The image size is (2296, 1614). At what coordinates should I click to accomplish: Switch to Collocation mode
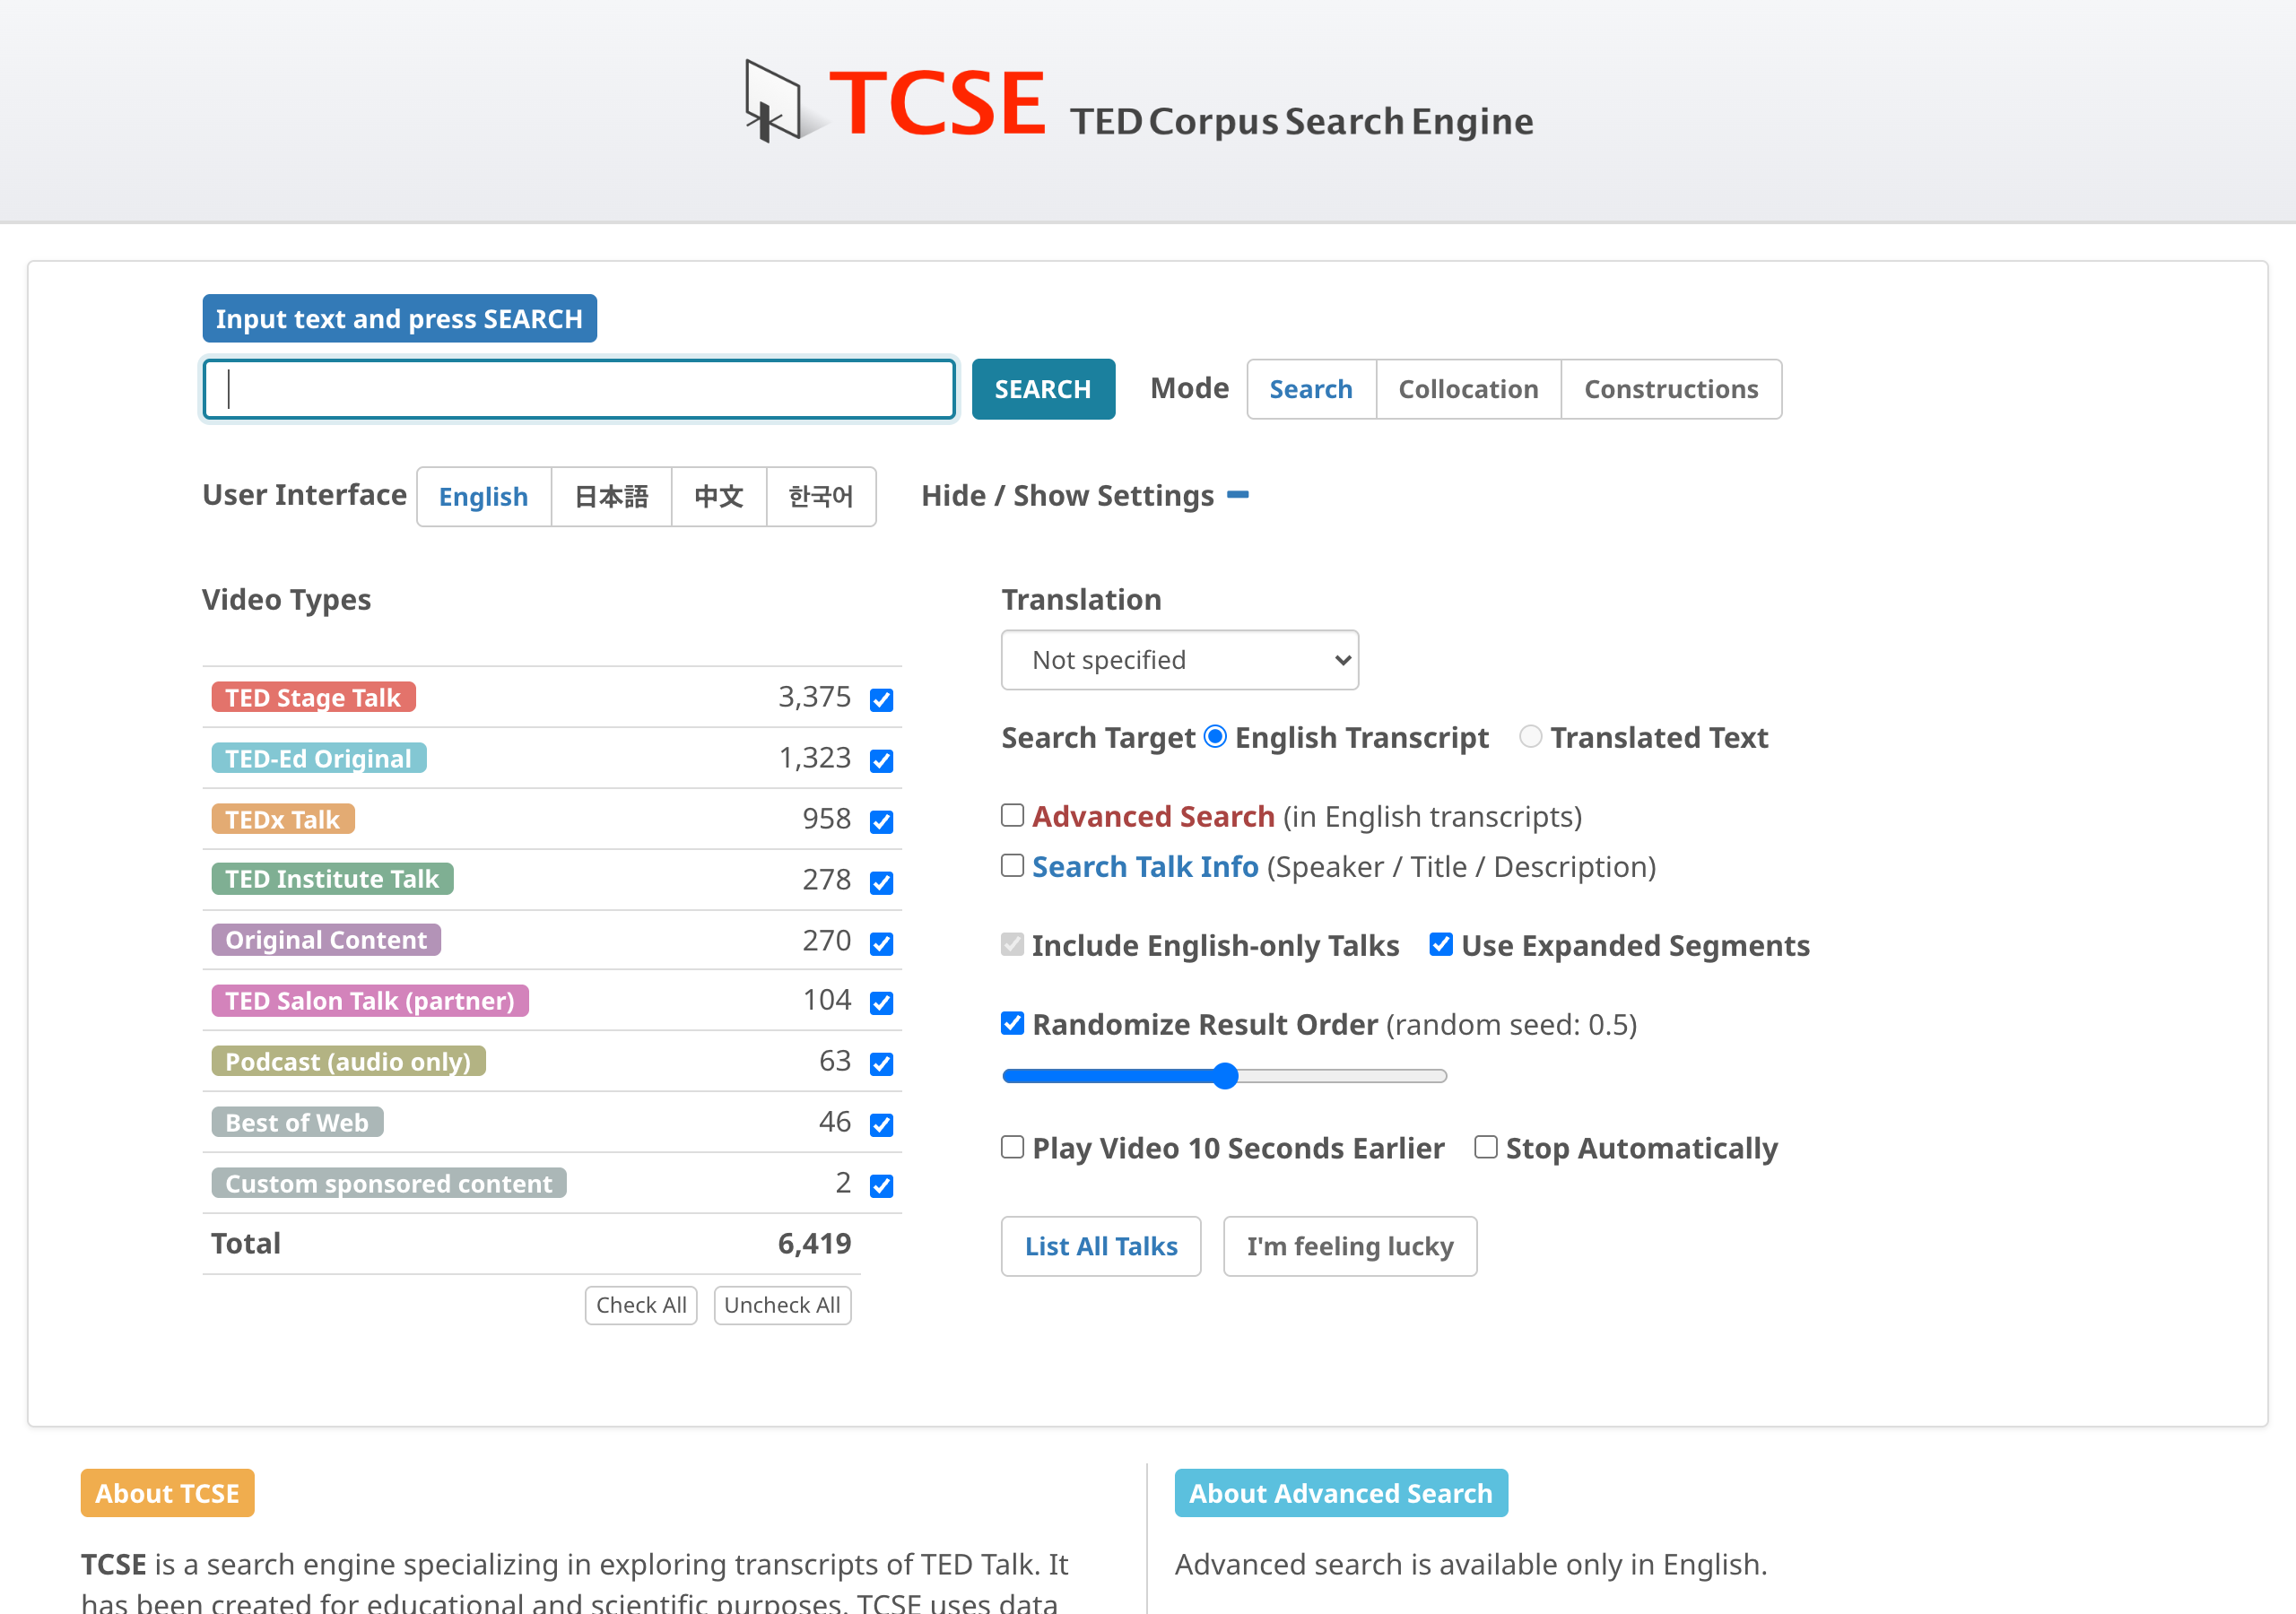1467,389
